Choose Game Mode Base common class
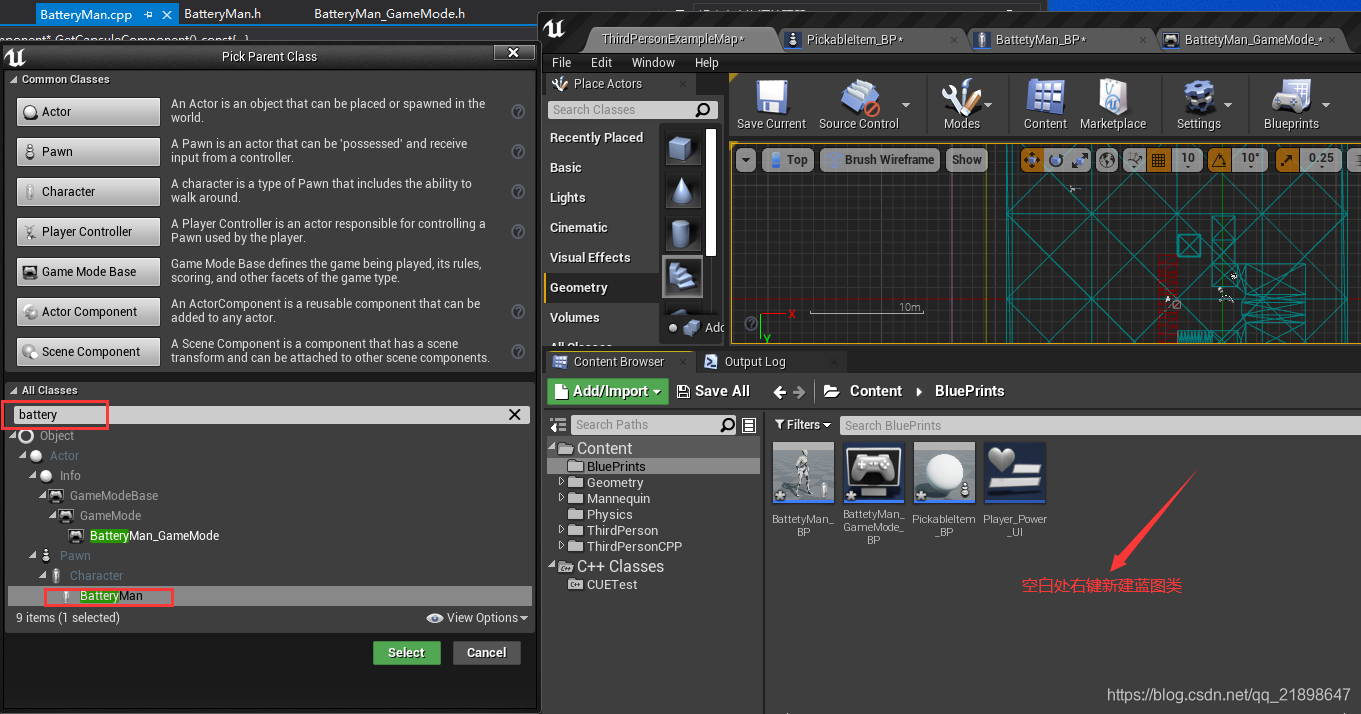 (88, 272)
